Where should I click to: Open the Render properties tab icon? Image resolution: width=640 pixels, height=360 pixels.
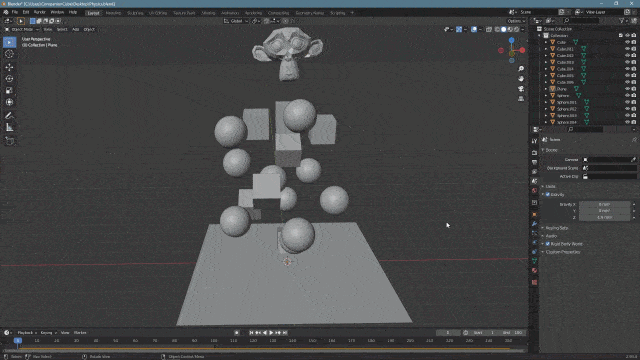coord(534,153)
